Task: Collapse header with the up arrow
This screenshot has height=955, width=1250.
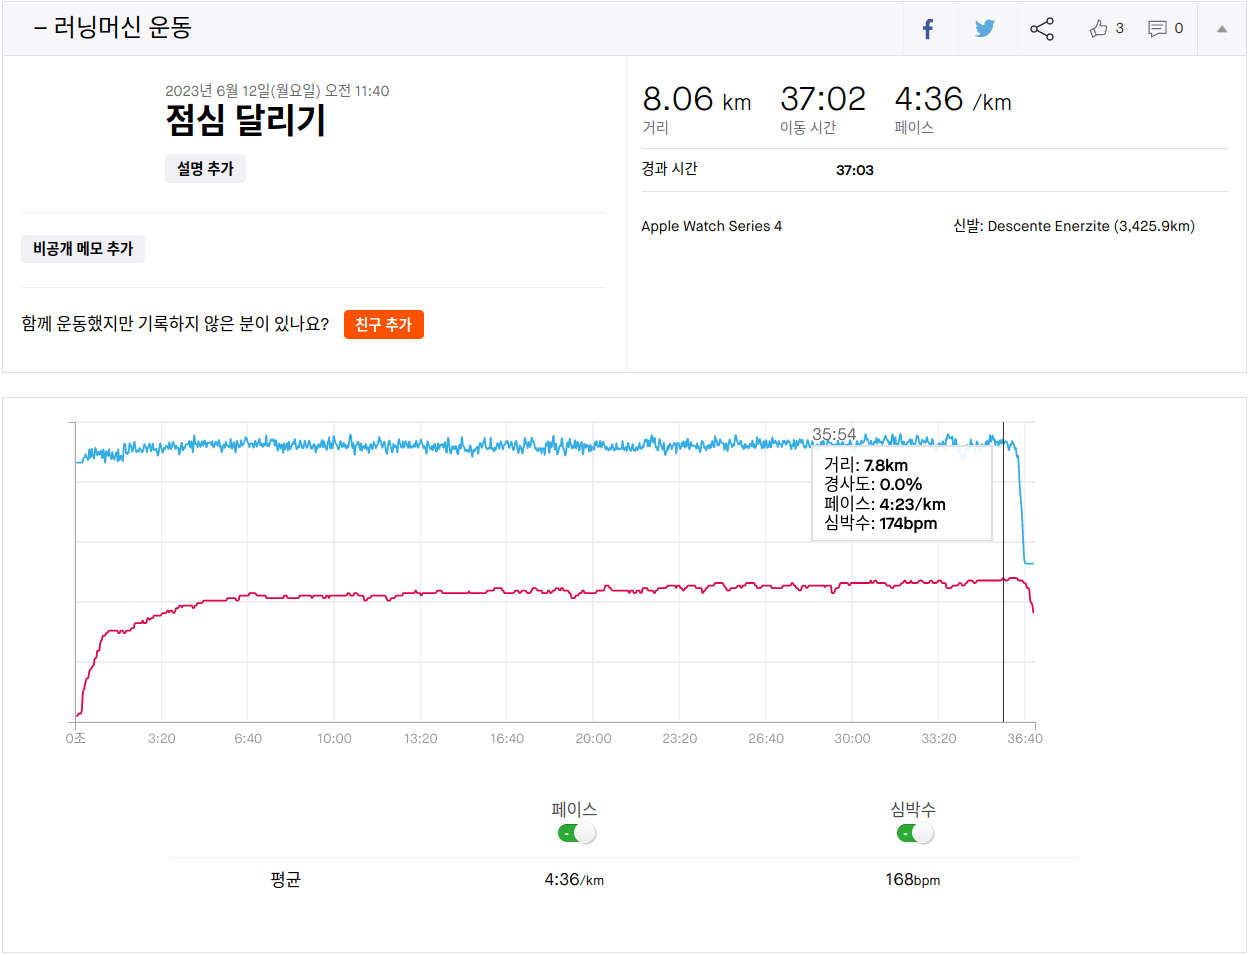Action: [1221, 29]
